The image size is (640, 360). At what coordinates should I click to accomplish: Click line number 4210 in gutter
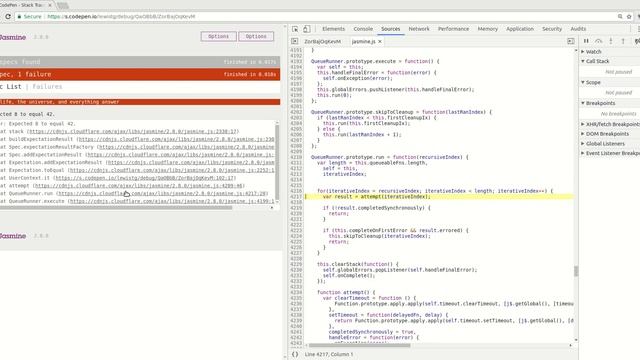pos(296,157)
